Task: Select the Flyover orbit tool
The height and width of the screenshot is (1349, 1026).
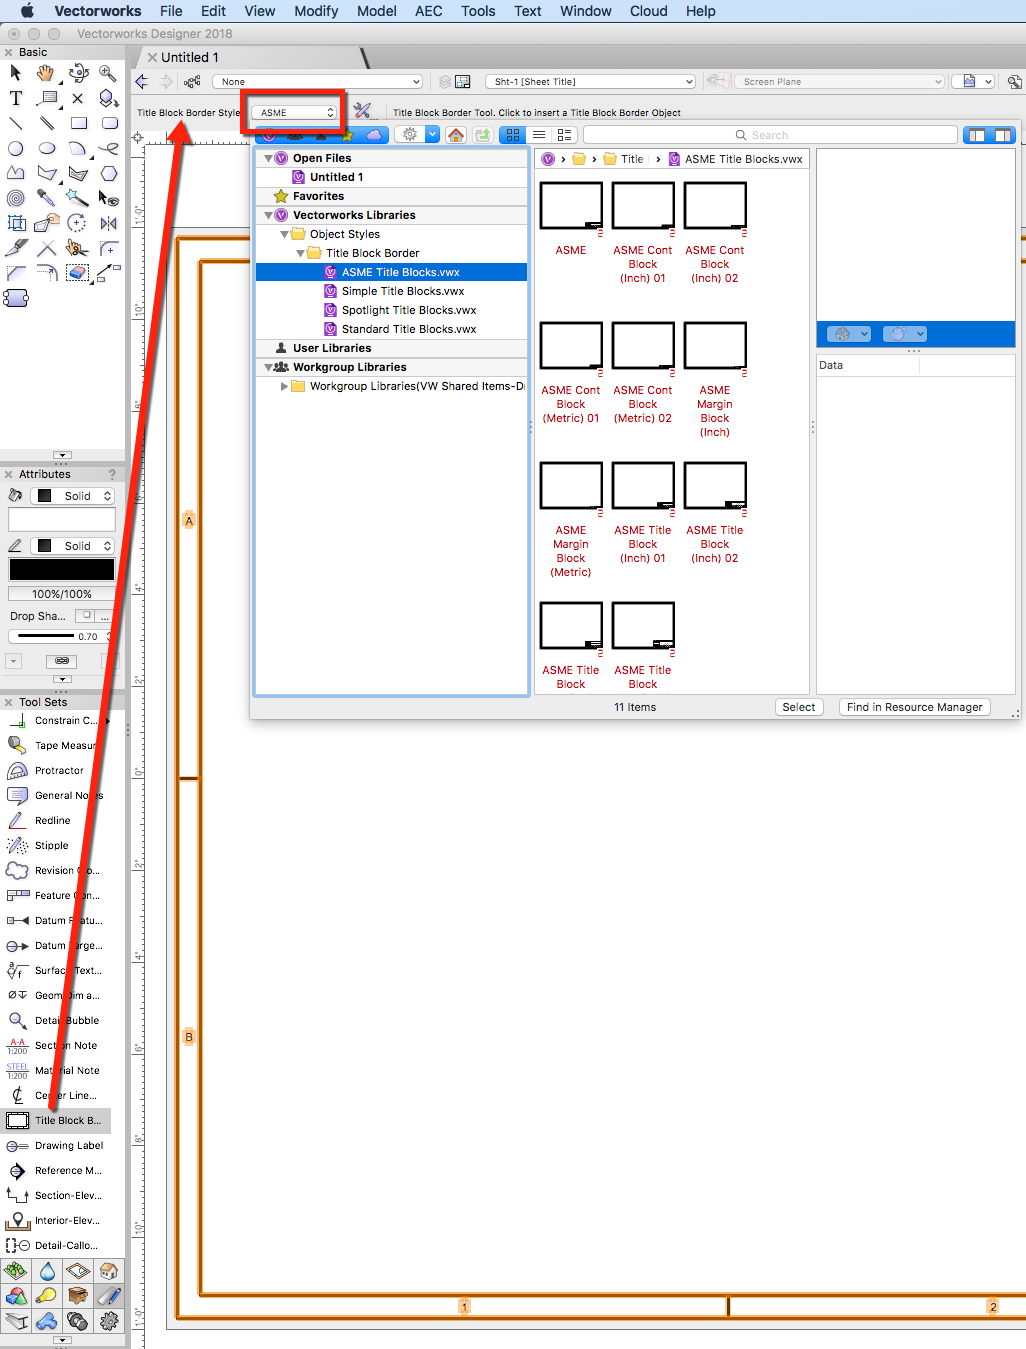Action: point(78,73)
